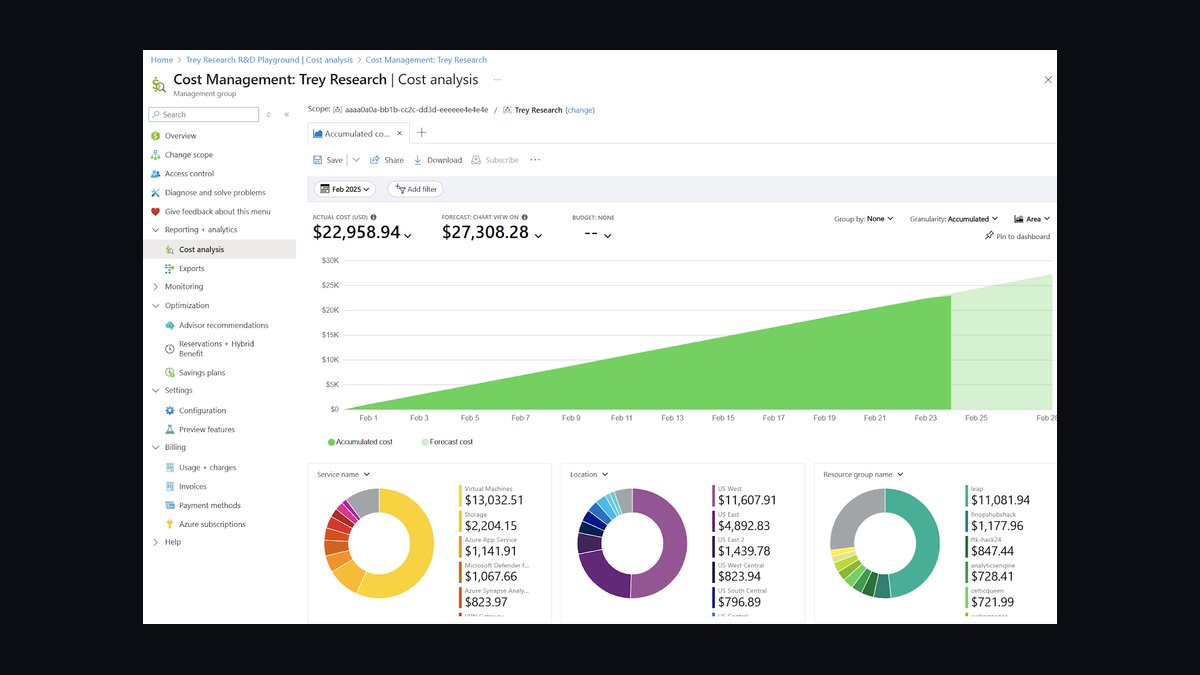
Task: Click the Pin to dashboard icon
Action: click(989, 236)
